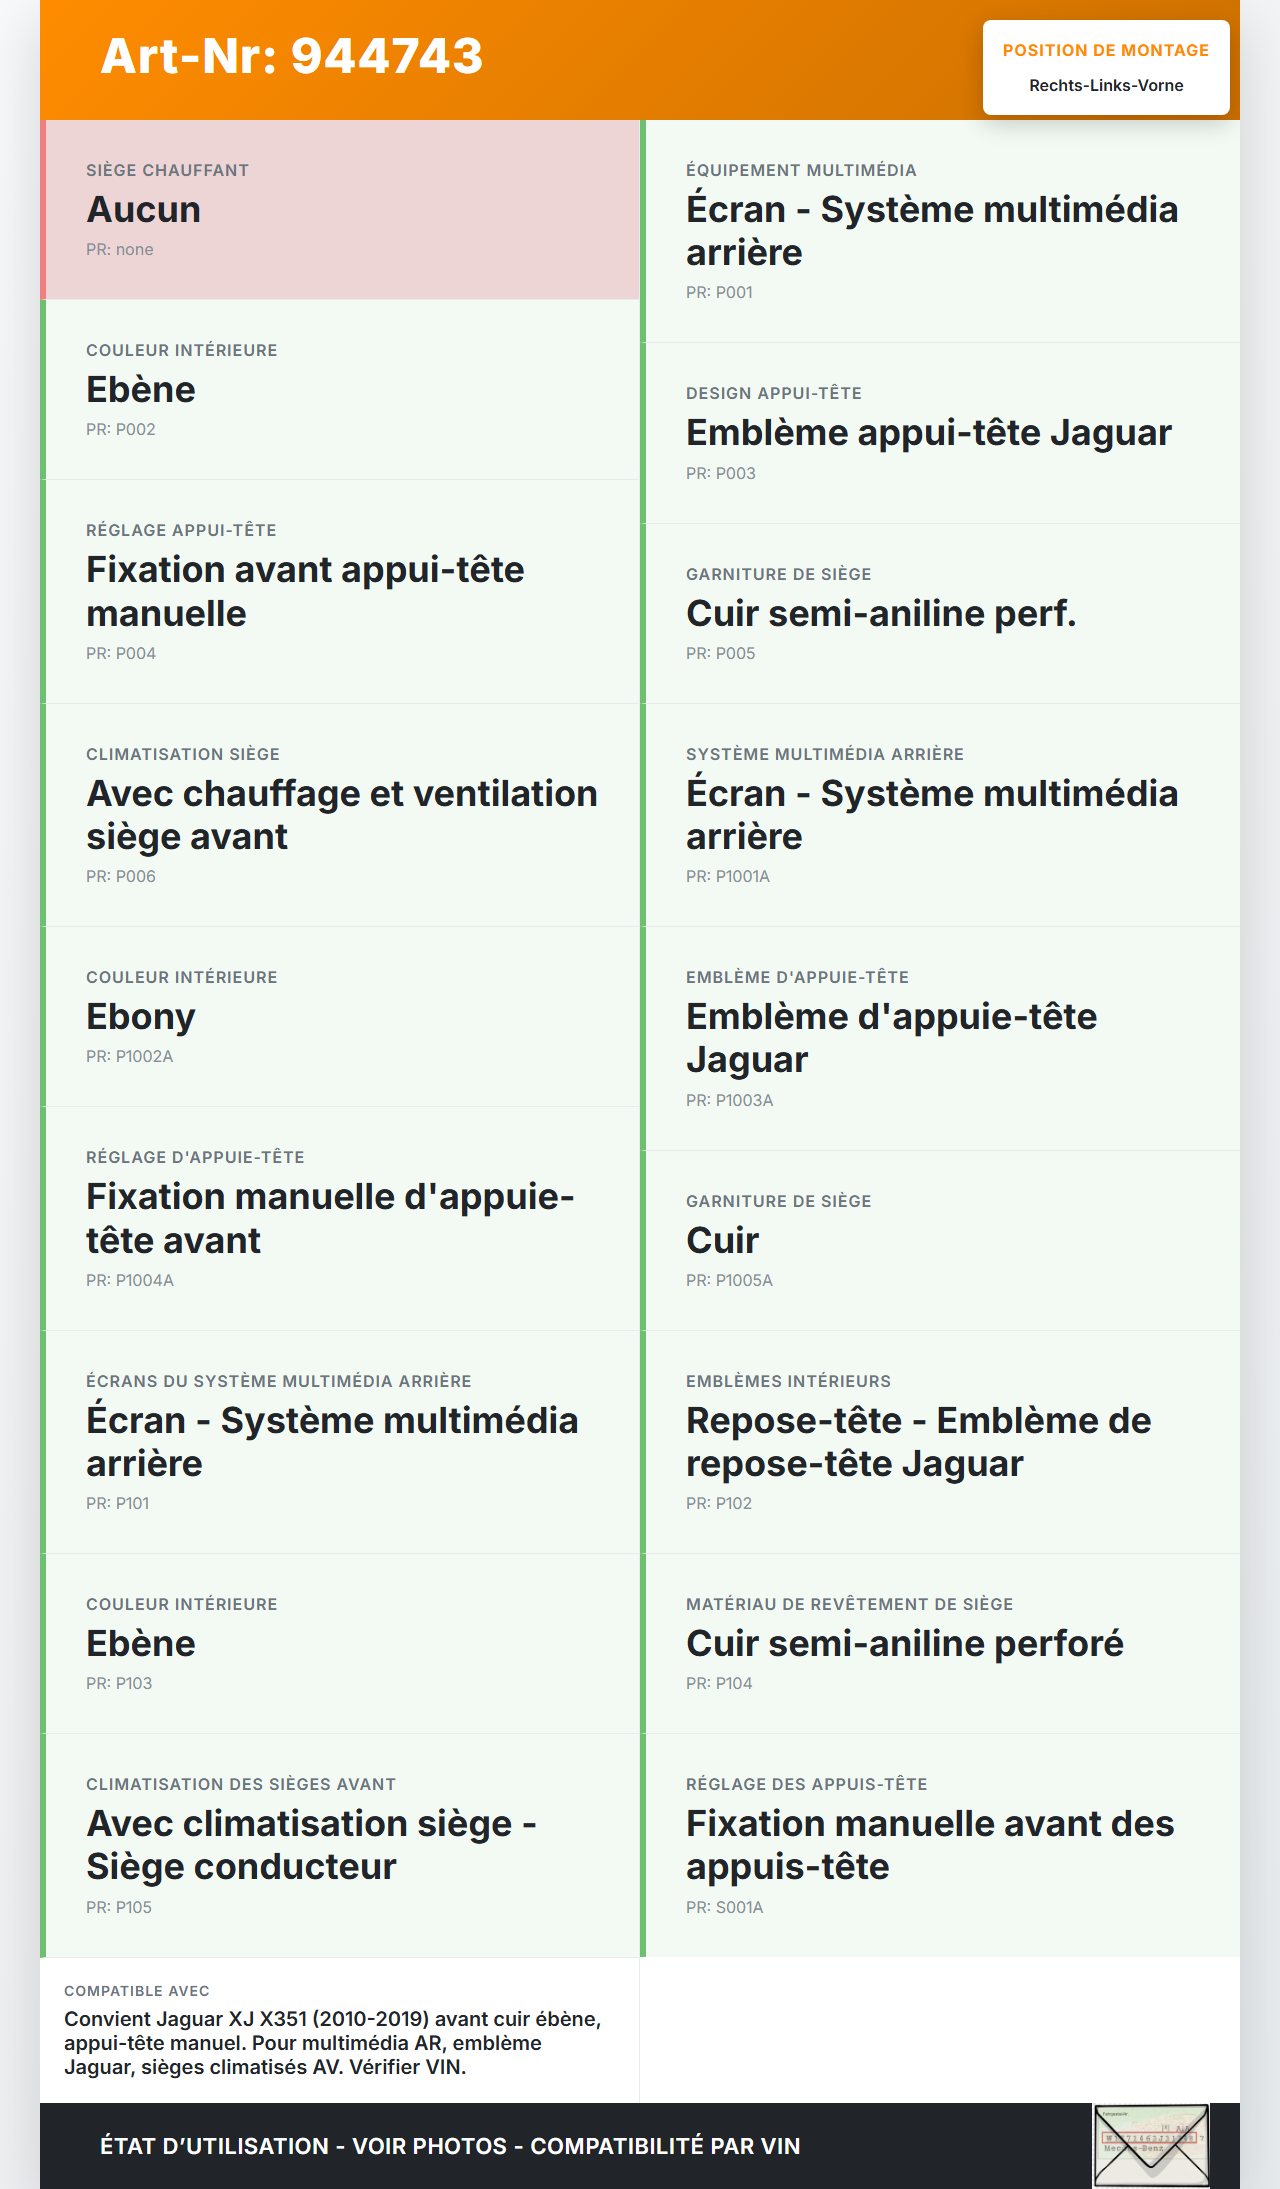Select the Ebène cell with PR P002

coord(341,389)
